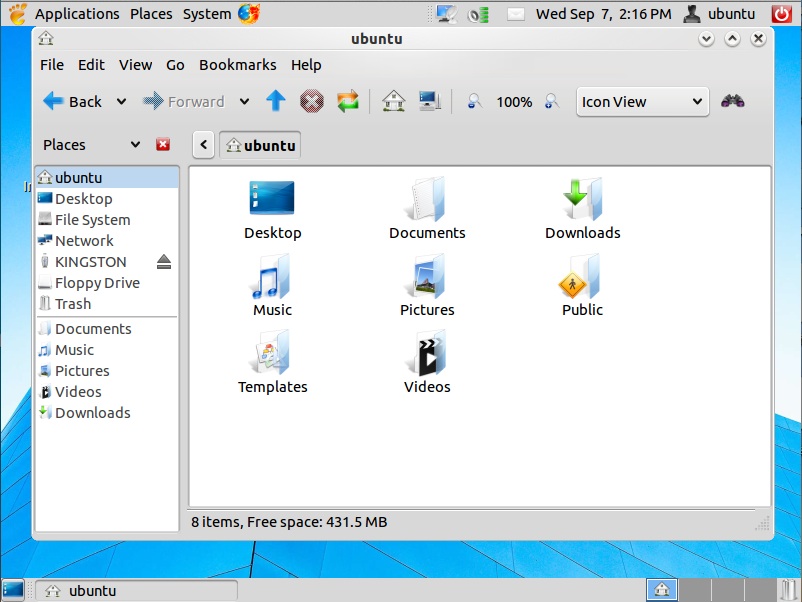
Task: Select the Public folder icon
Action: point(581,276)
